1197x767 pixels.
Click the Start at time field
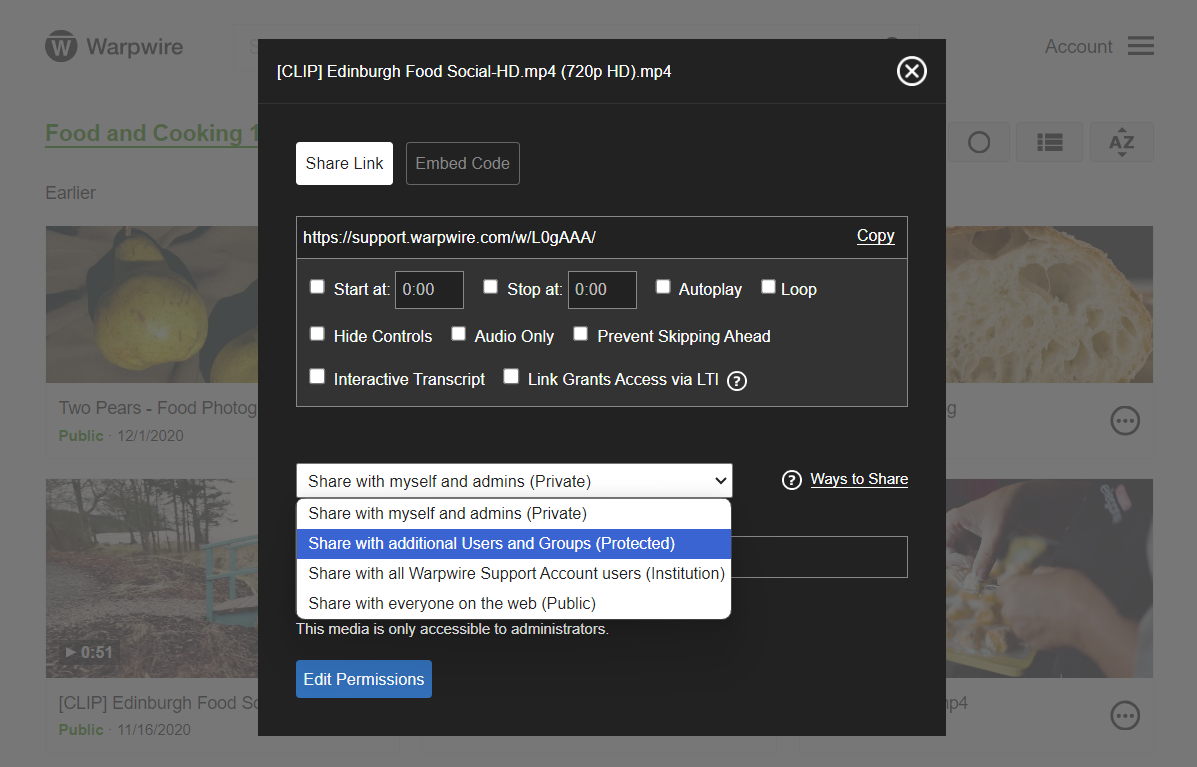tap(429, 290)
